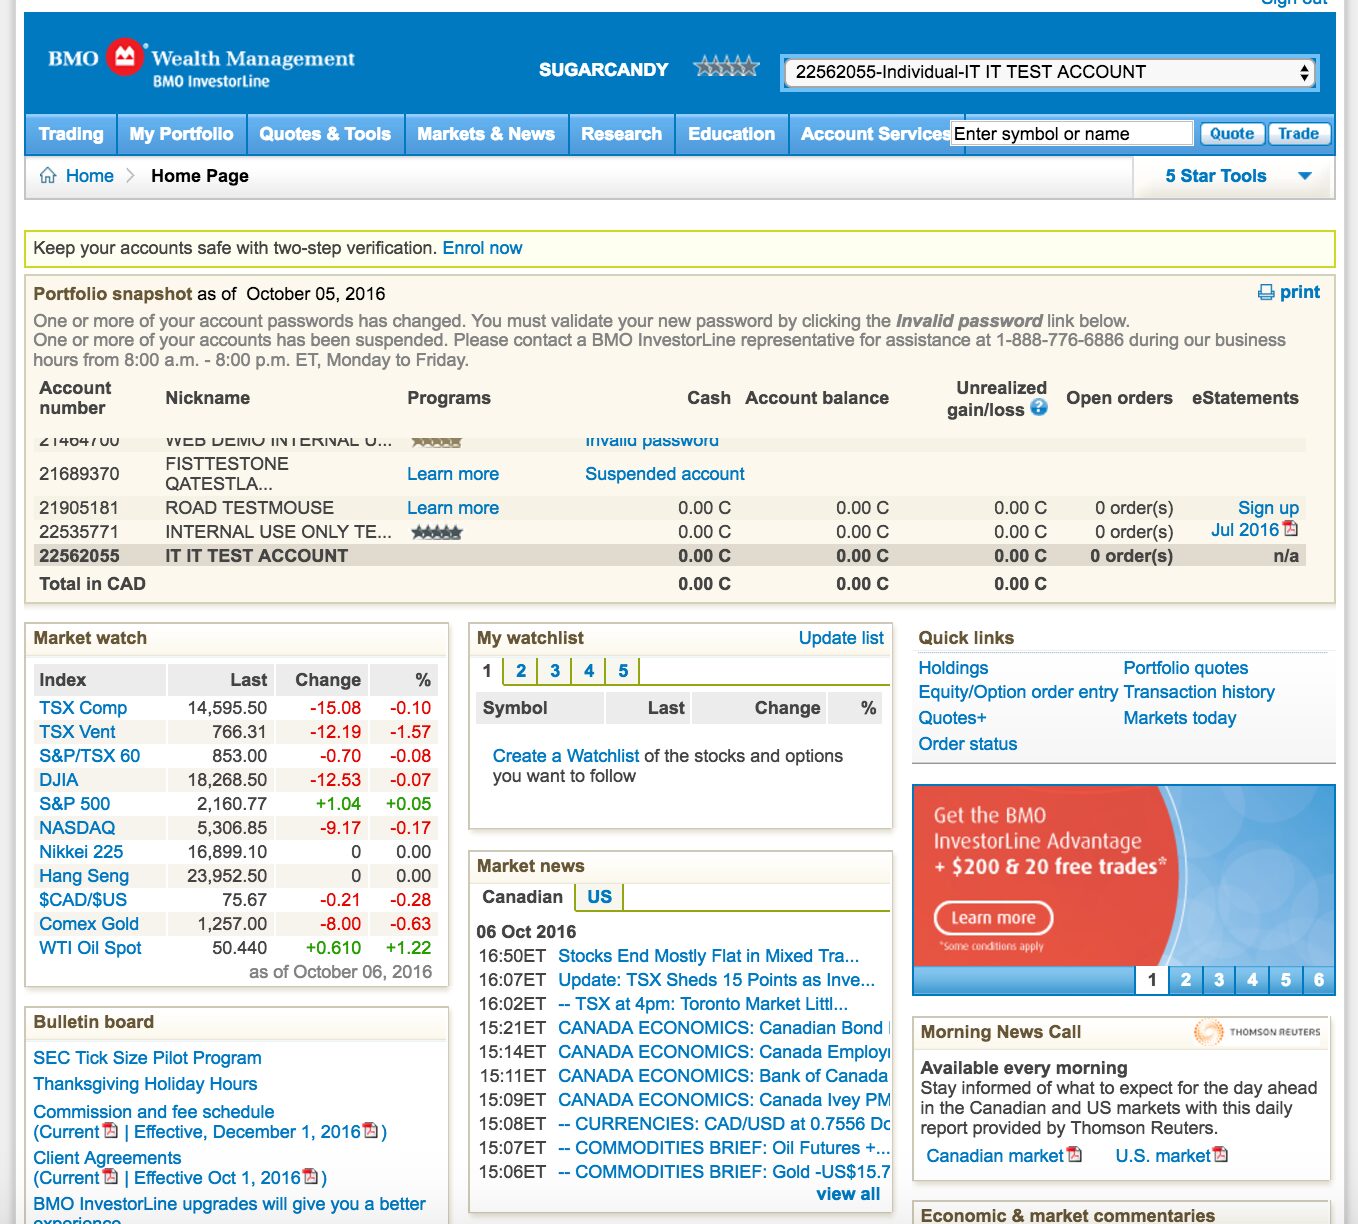
Task: Click the printer icon next to print
Action: (x=1266, y=292)
